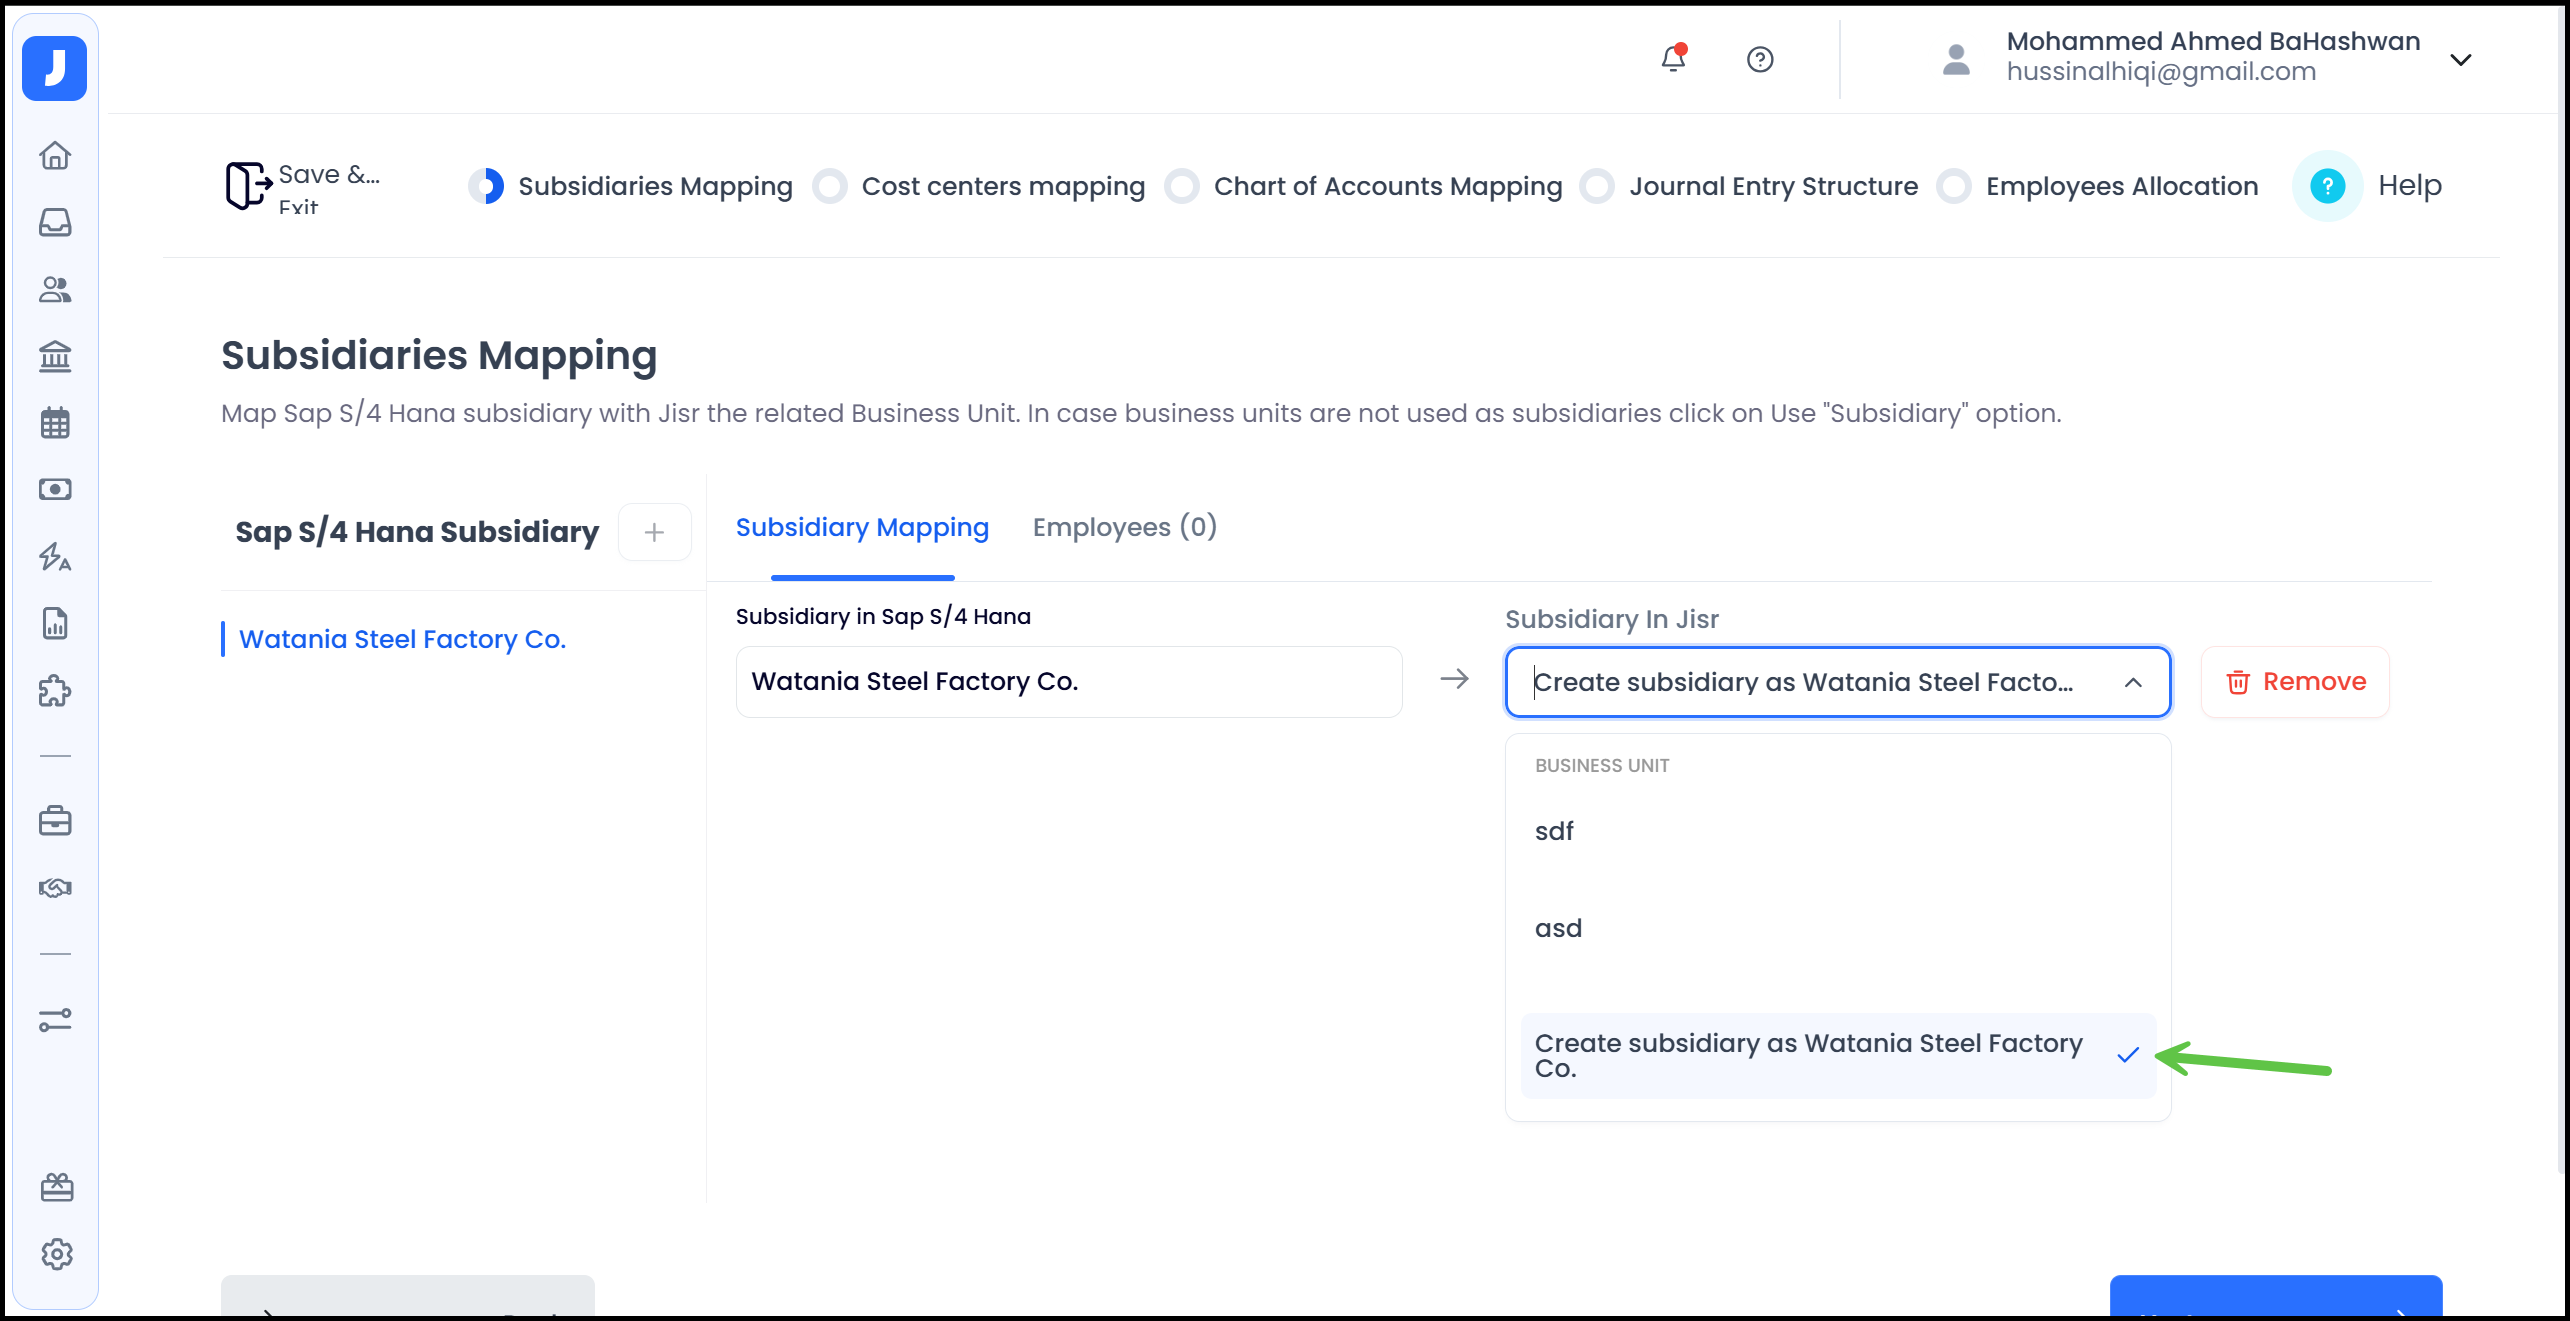Switch to the Subsidiary Mapping tab
This screenshot has width=2570, height=1321.
coord(862,527)
